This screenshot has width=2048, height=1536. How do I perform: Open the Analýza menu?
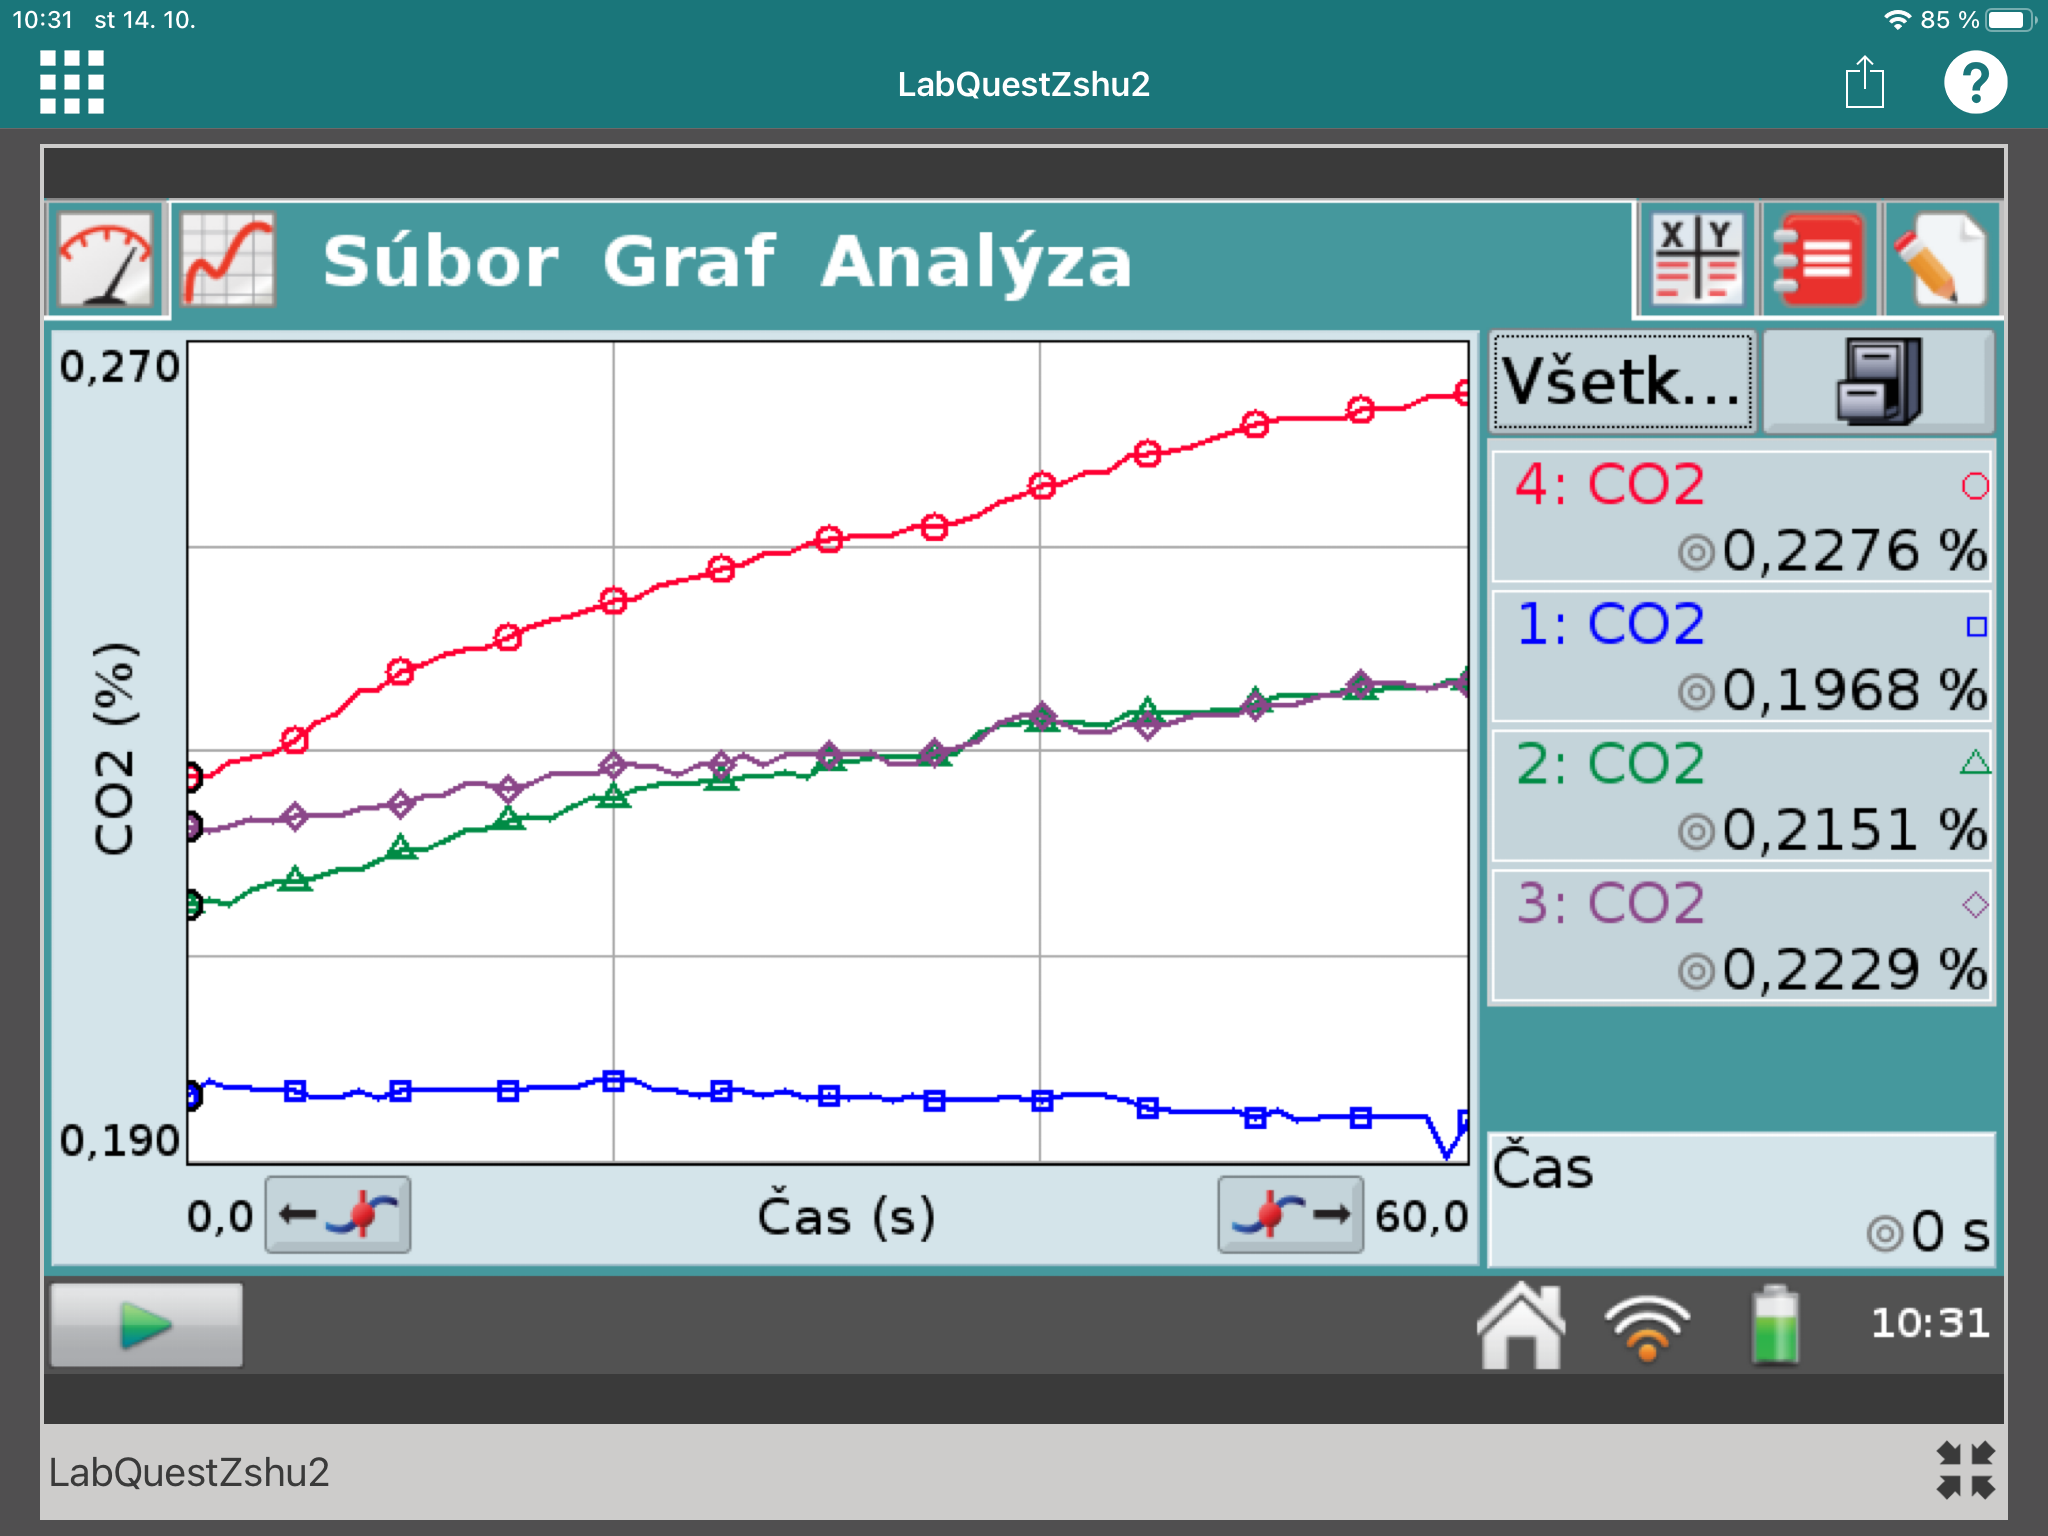[976, 262]
